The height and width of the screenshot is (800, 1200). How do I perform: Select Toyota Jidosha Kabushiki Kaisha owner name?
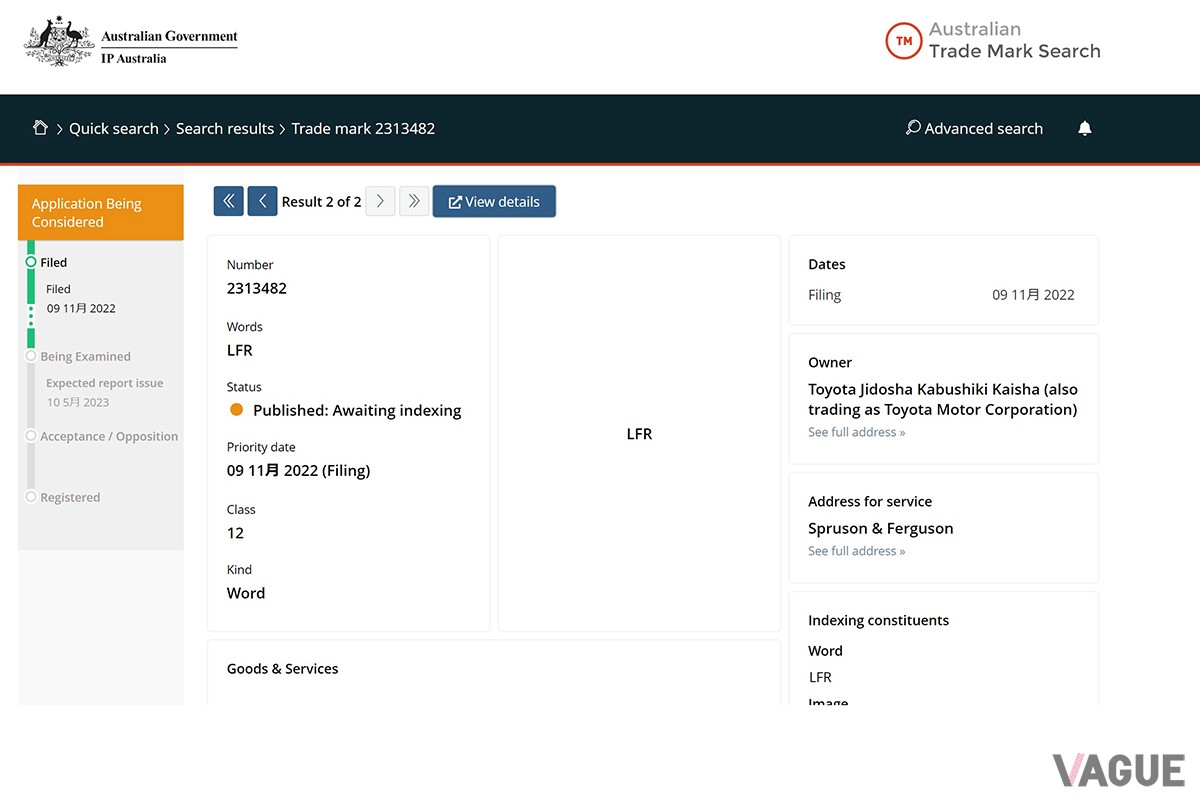click(943, 399)
